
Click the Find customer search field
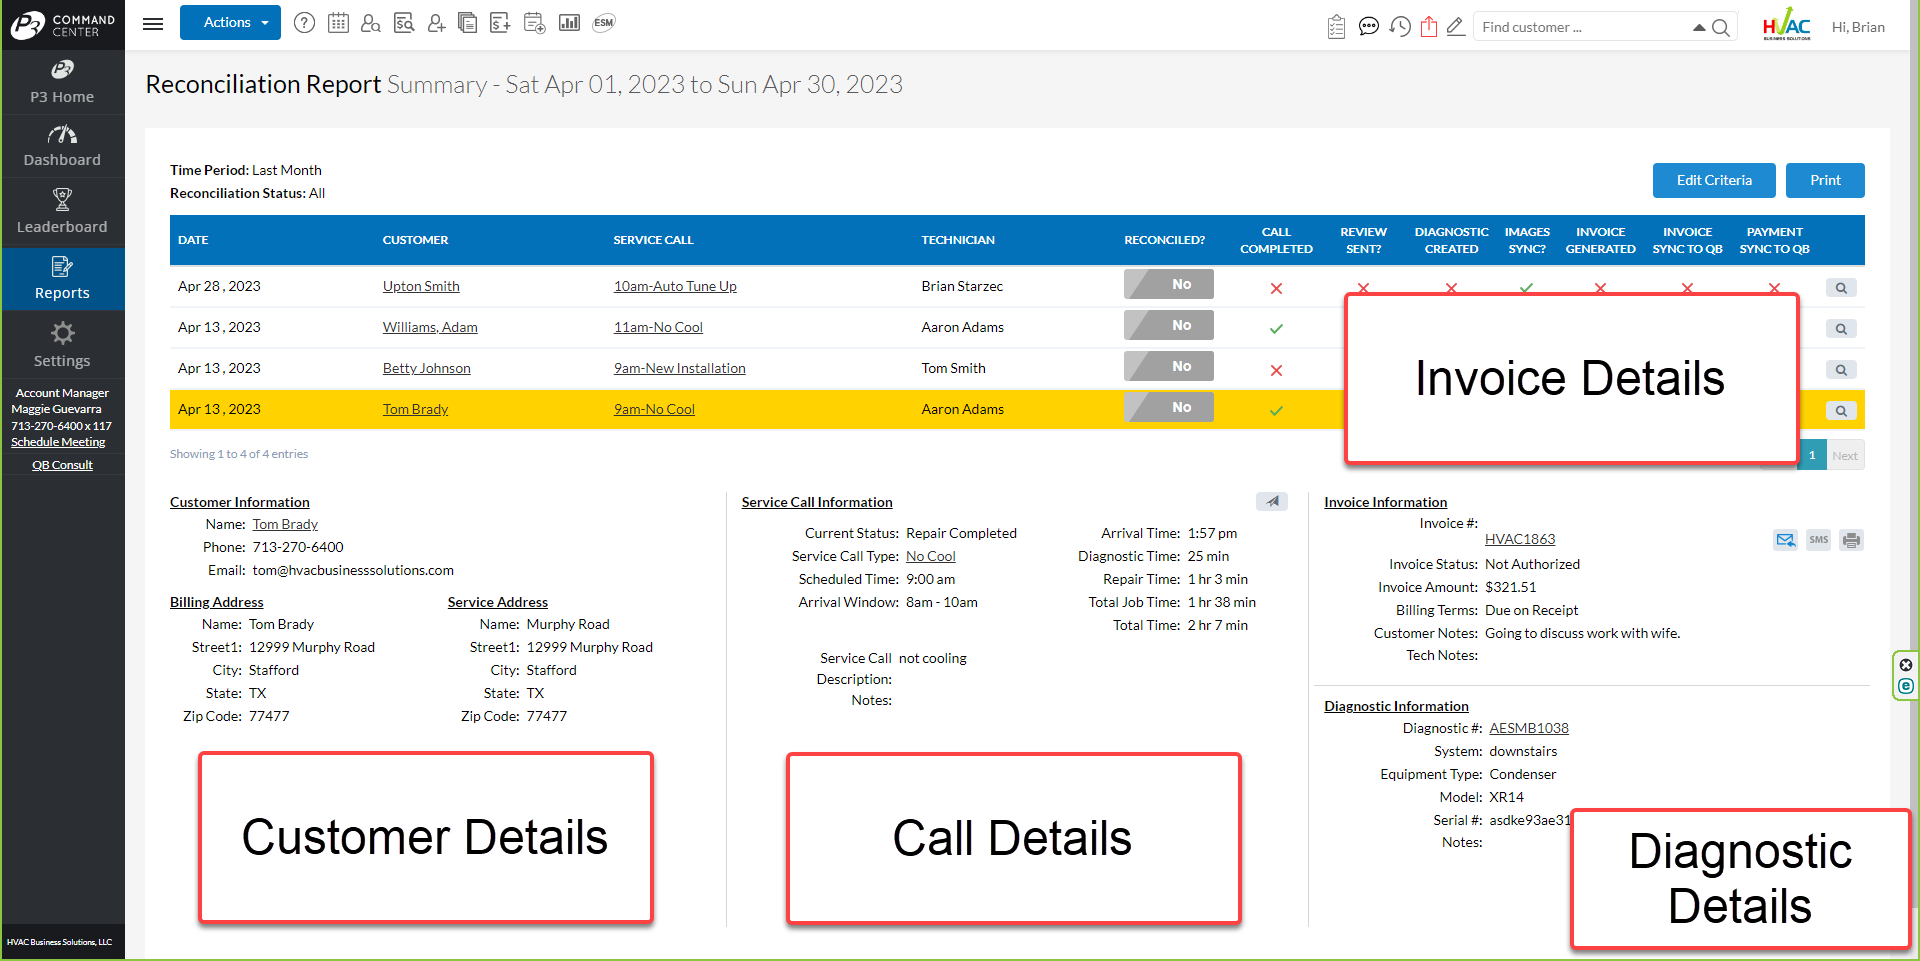click(x=1580, y=28)
